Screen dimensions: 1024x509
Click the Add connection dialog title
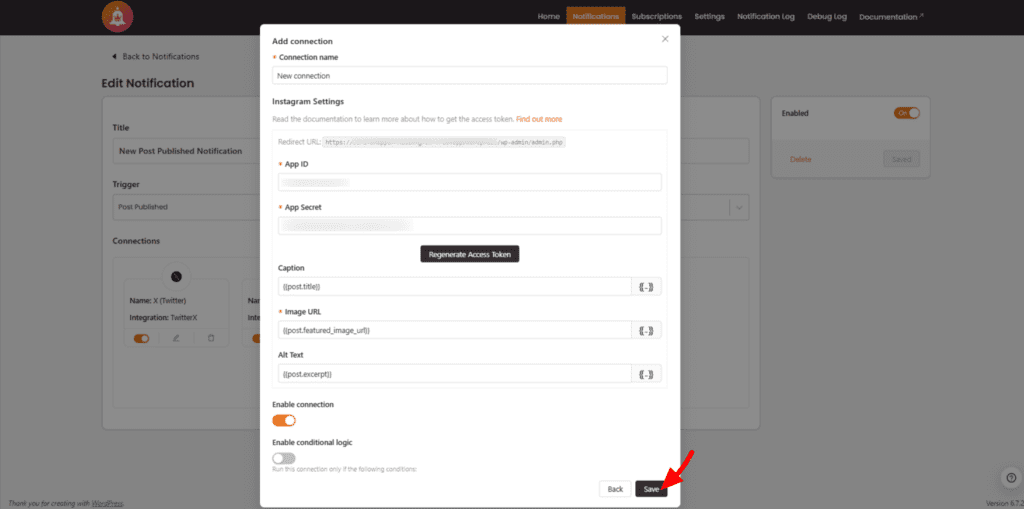pyautogui.click(x=302, y=41)
